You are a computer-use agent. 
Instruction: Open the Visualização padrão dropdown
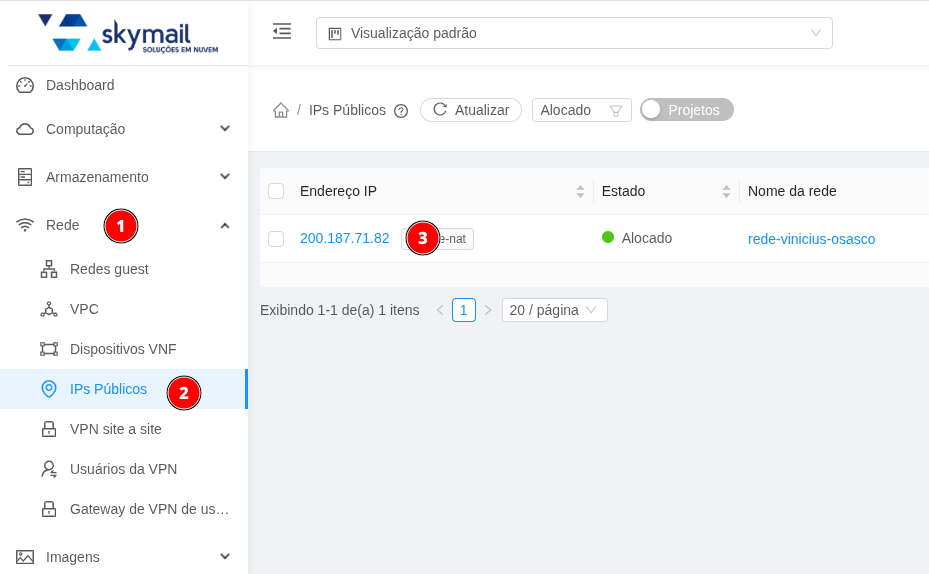[x=574, y=33]
